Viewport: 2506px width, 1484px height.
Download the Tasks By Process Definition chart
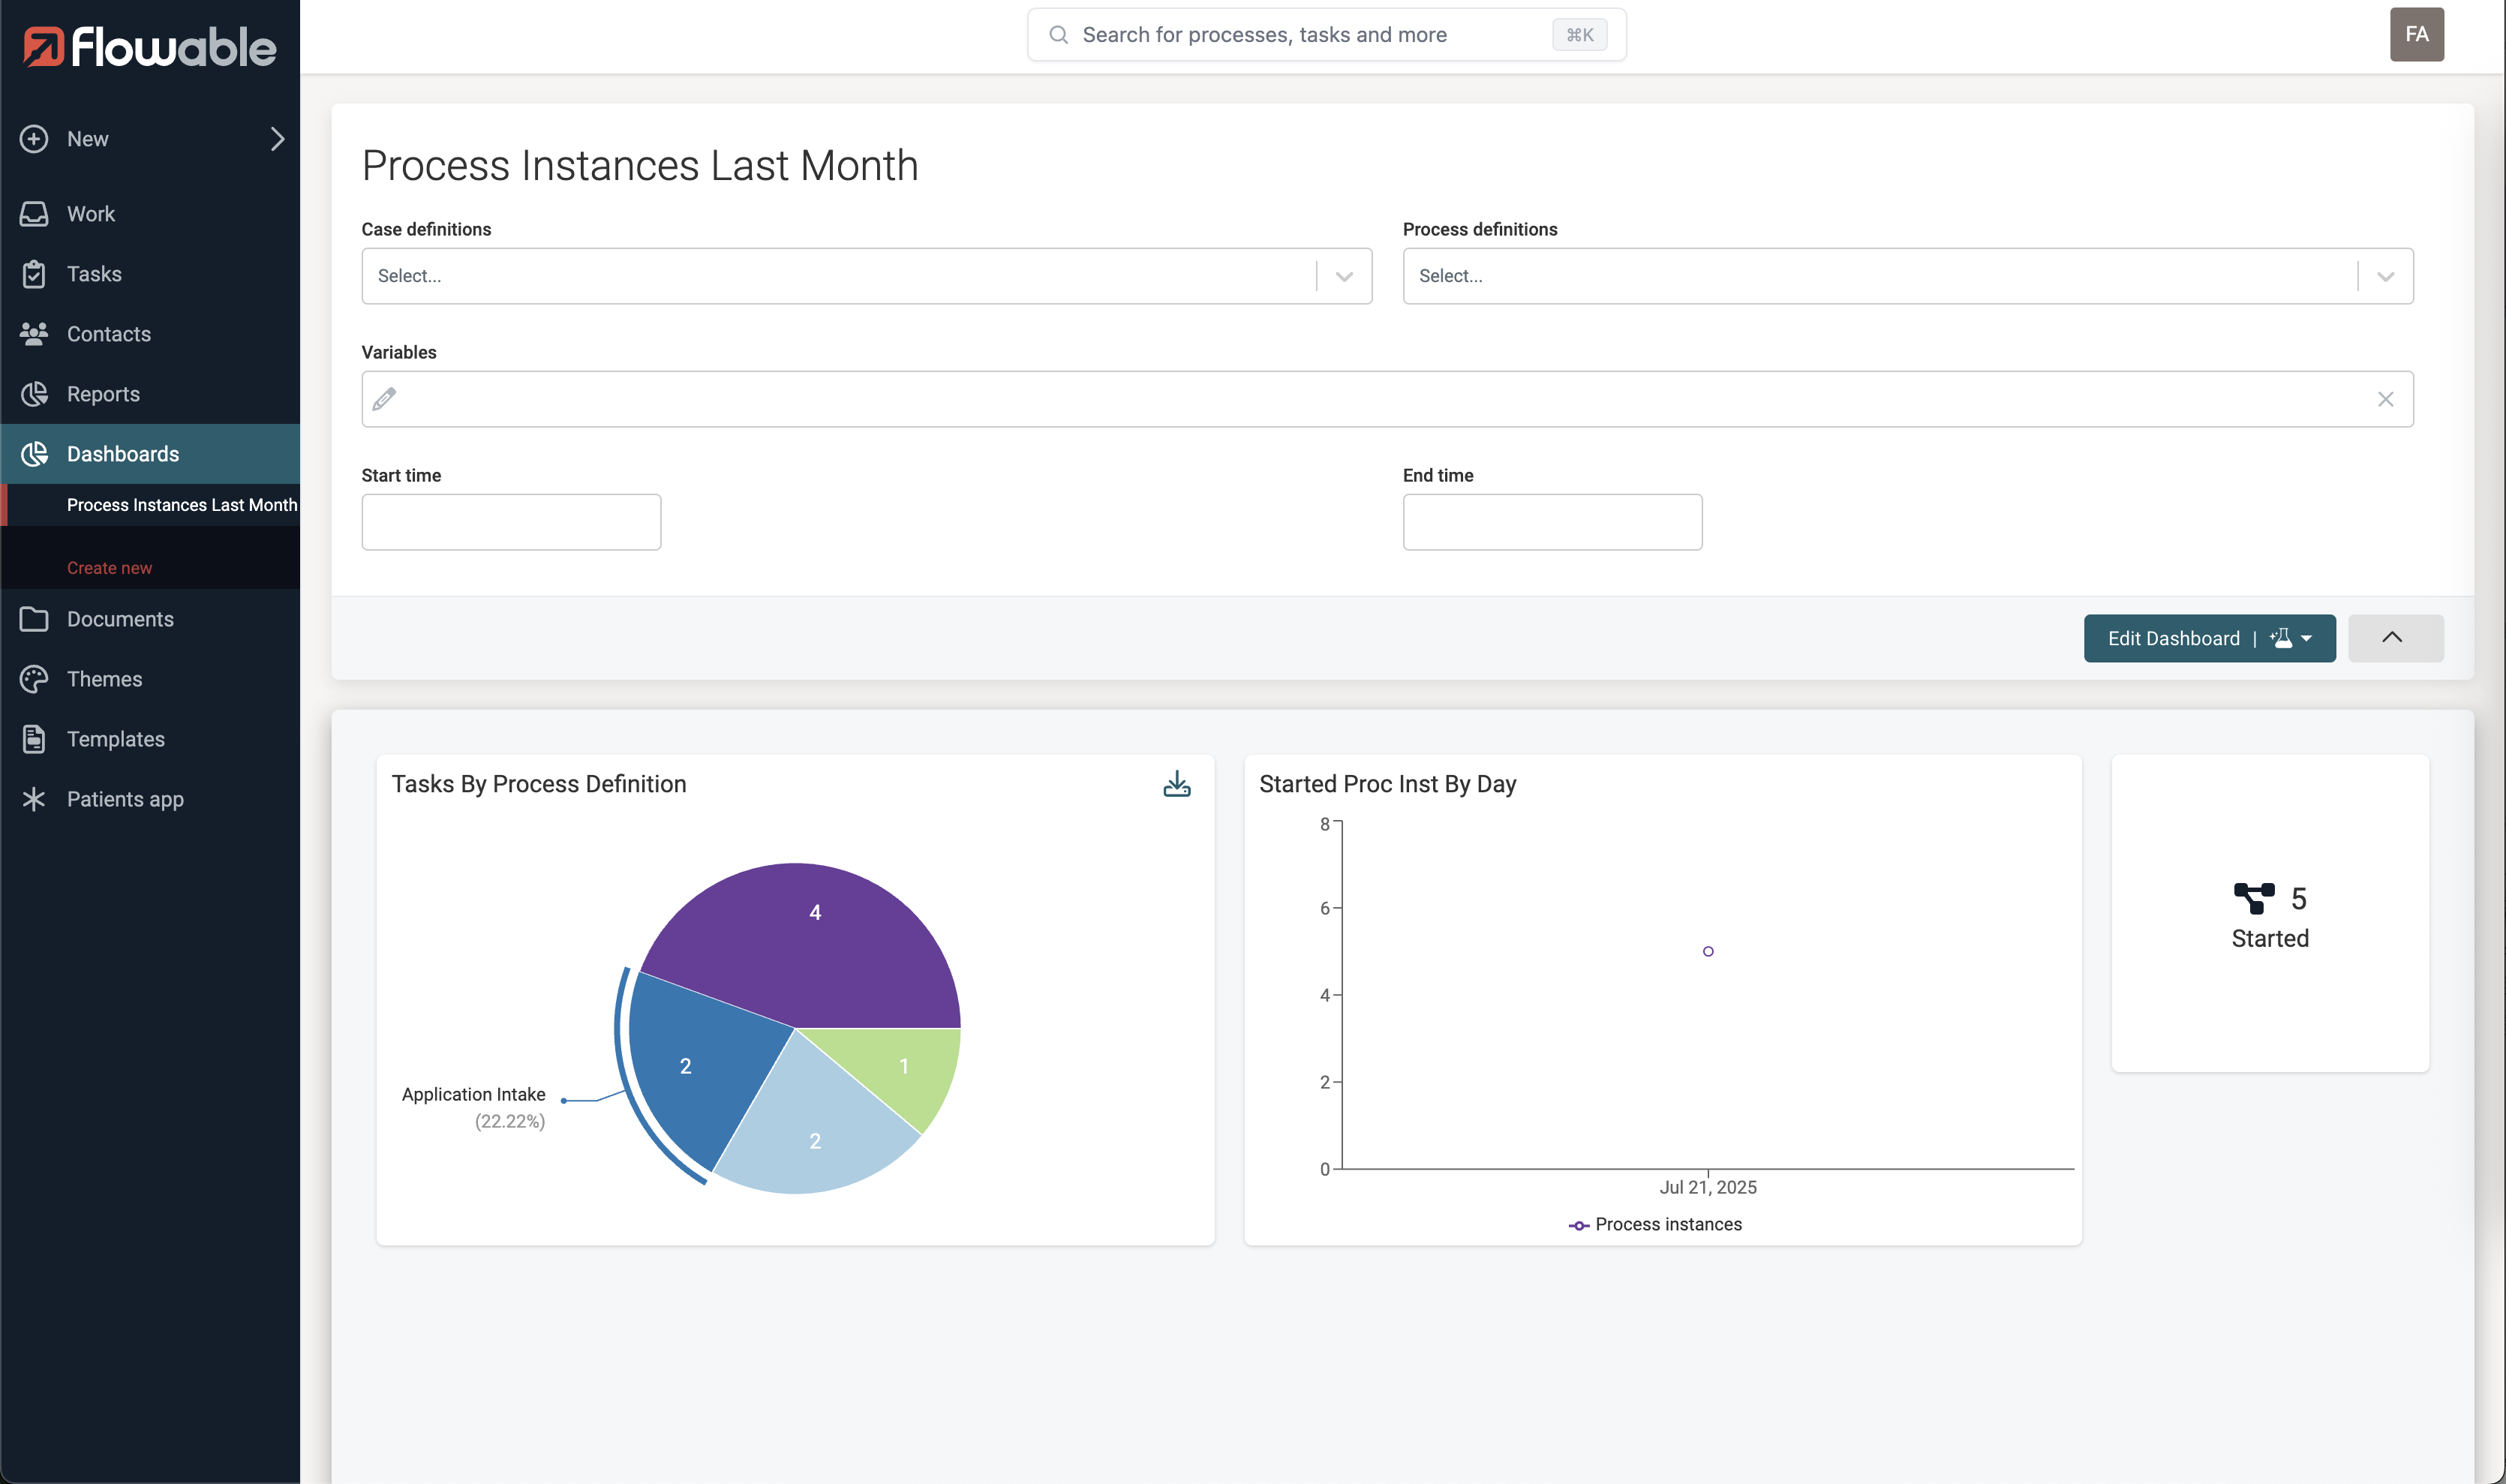click(1177, 784)
